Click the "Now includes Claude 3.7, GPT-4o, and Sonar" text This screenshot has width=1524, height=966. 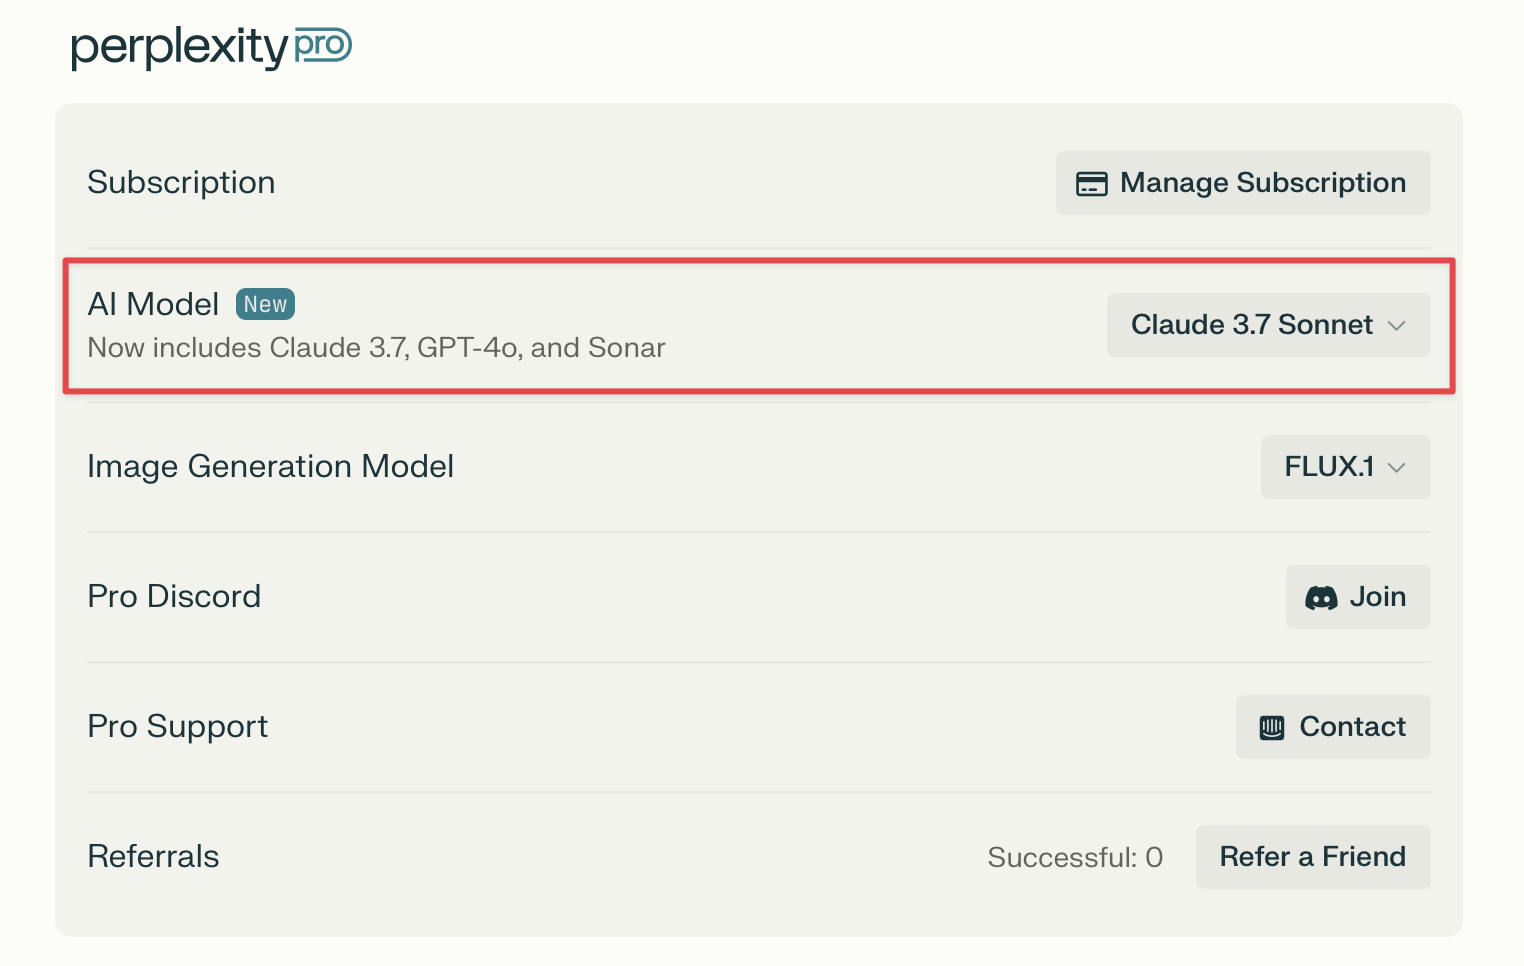pyautogui.click(x=376, y=347)
